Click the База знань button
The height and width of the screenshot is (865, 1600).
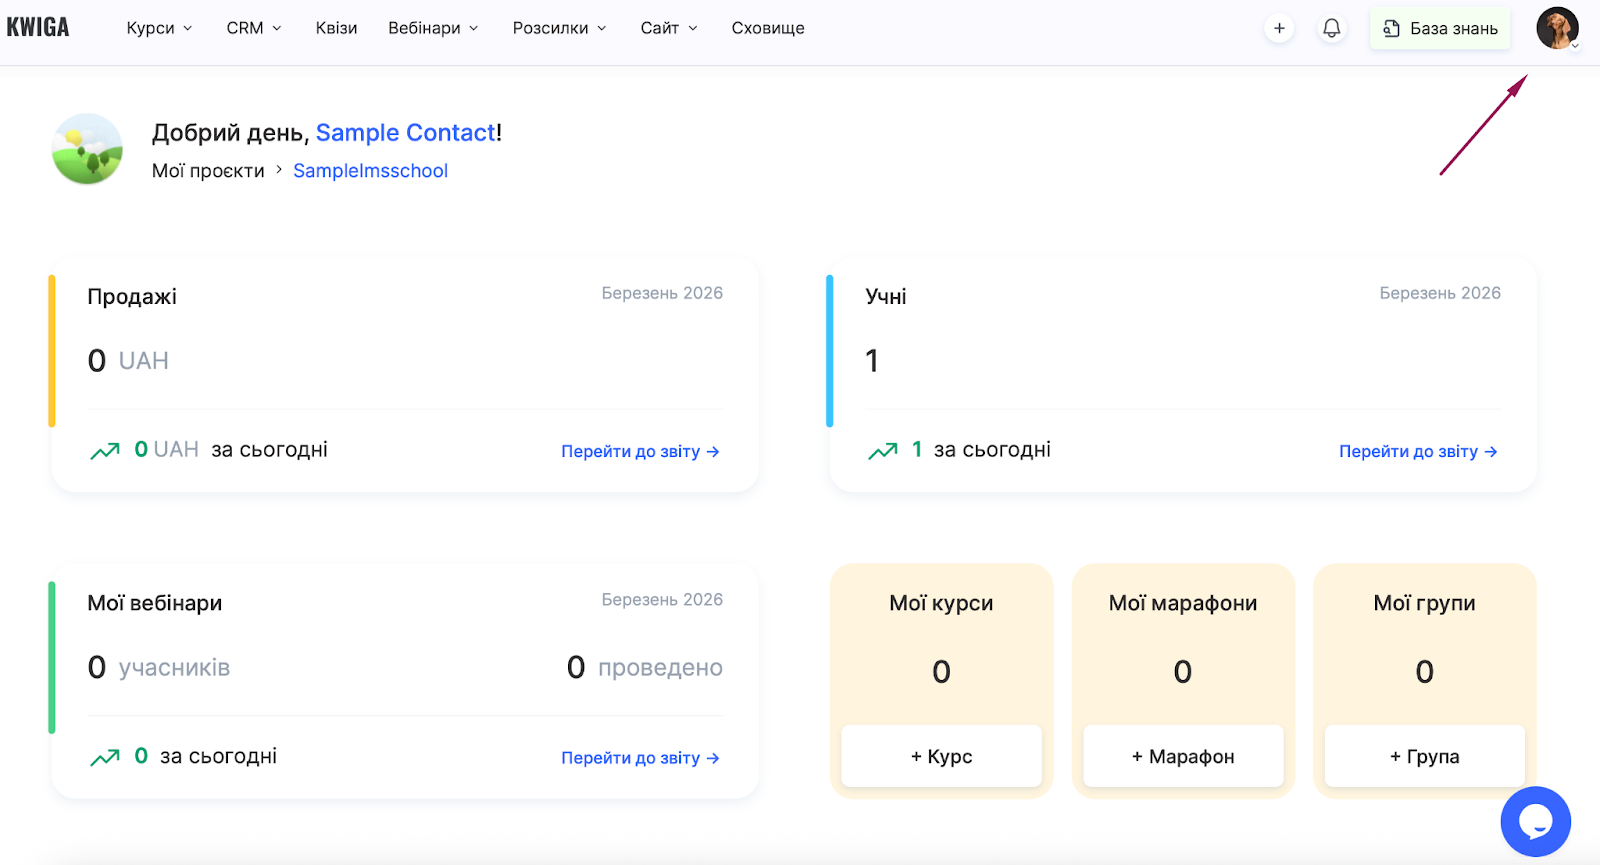pos(1440,28)
